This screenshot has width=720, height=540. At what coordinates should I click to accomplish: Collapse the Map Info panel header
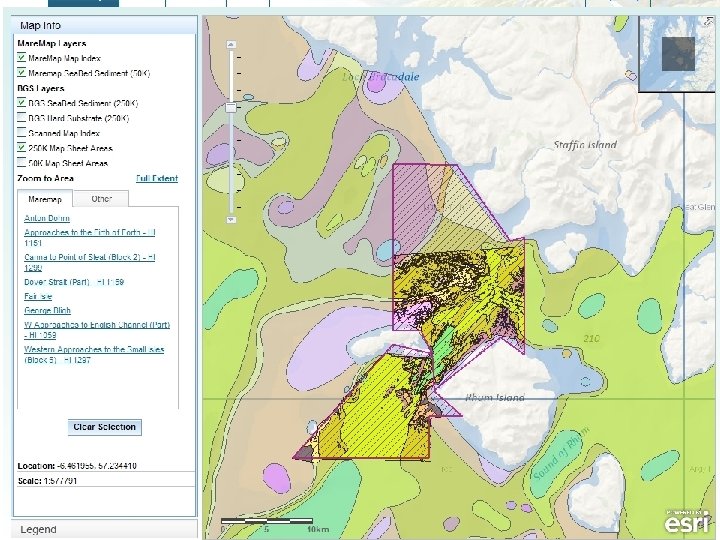(x=105, y=25)
